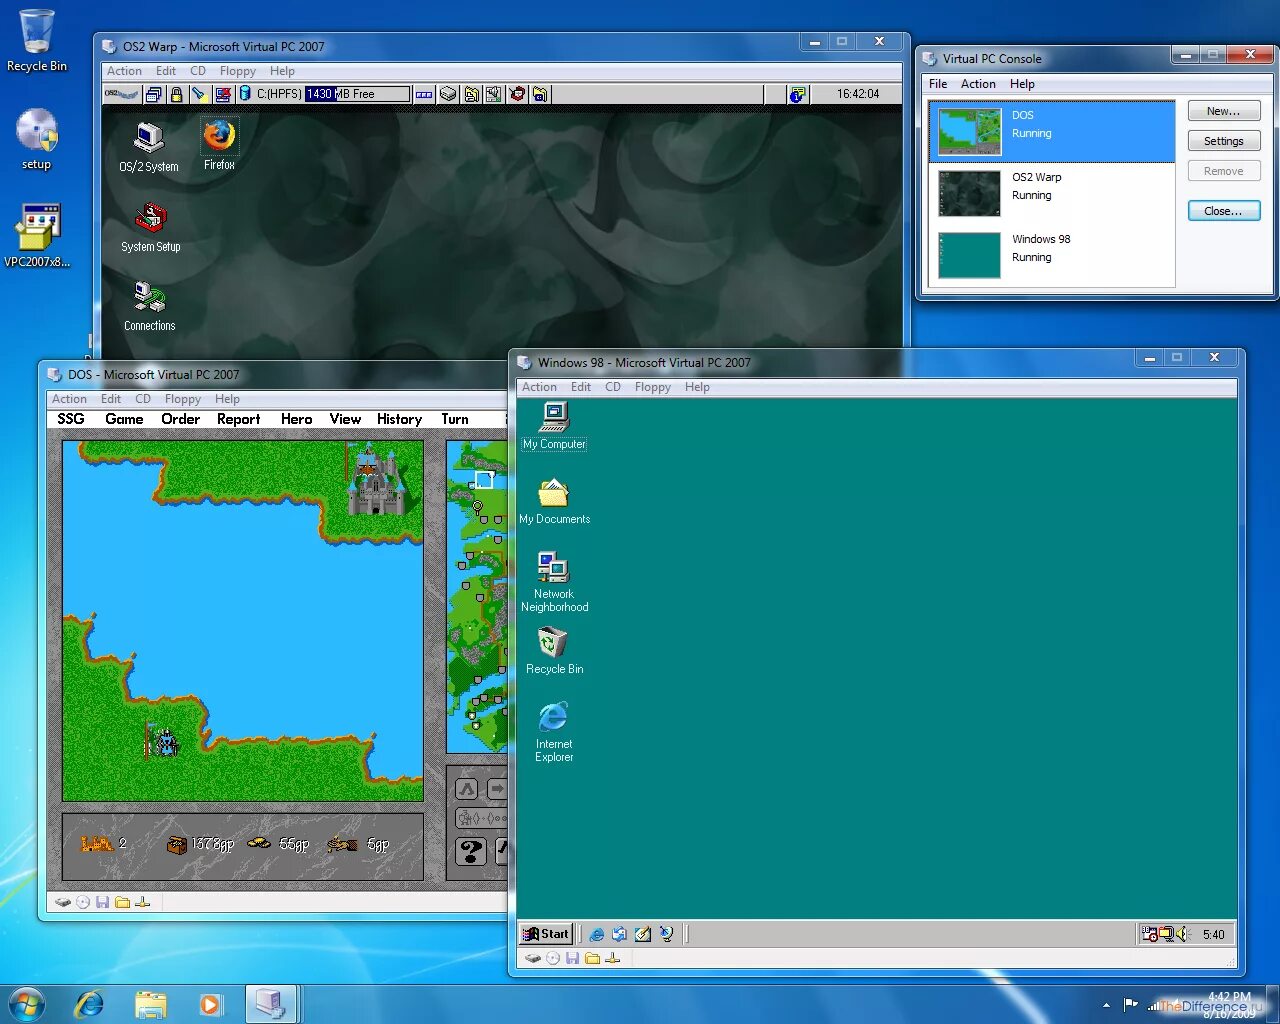Launch Internet Explorer in Windows 98 desktop
This screenshot has height=1024, width=1280.
554,731
